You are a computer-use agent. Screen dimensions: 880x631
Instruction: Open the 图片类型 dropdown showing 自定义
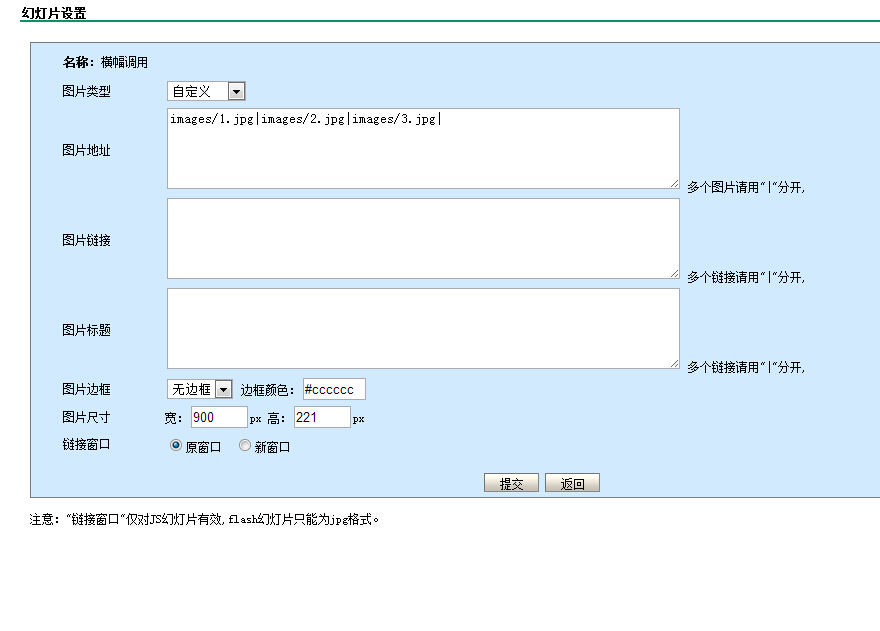[206, 92]
